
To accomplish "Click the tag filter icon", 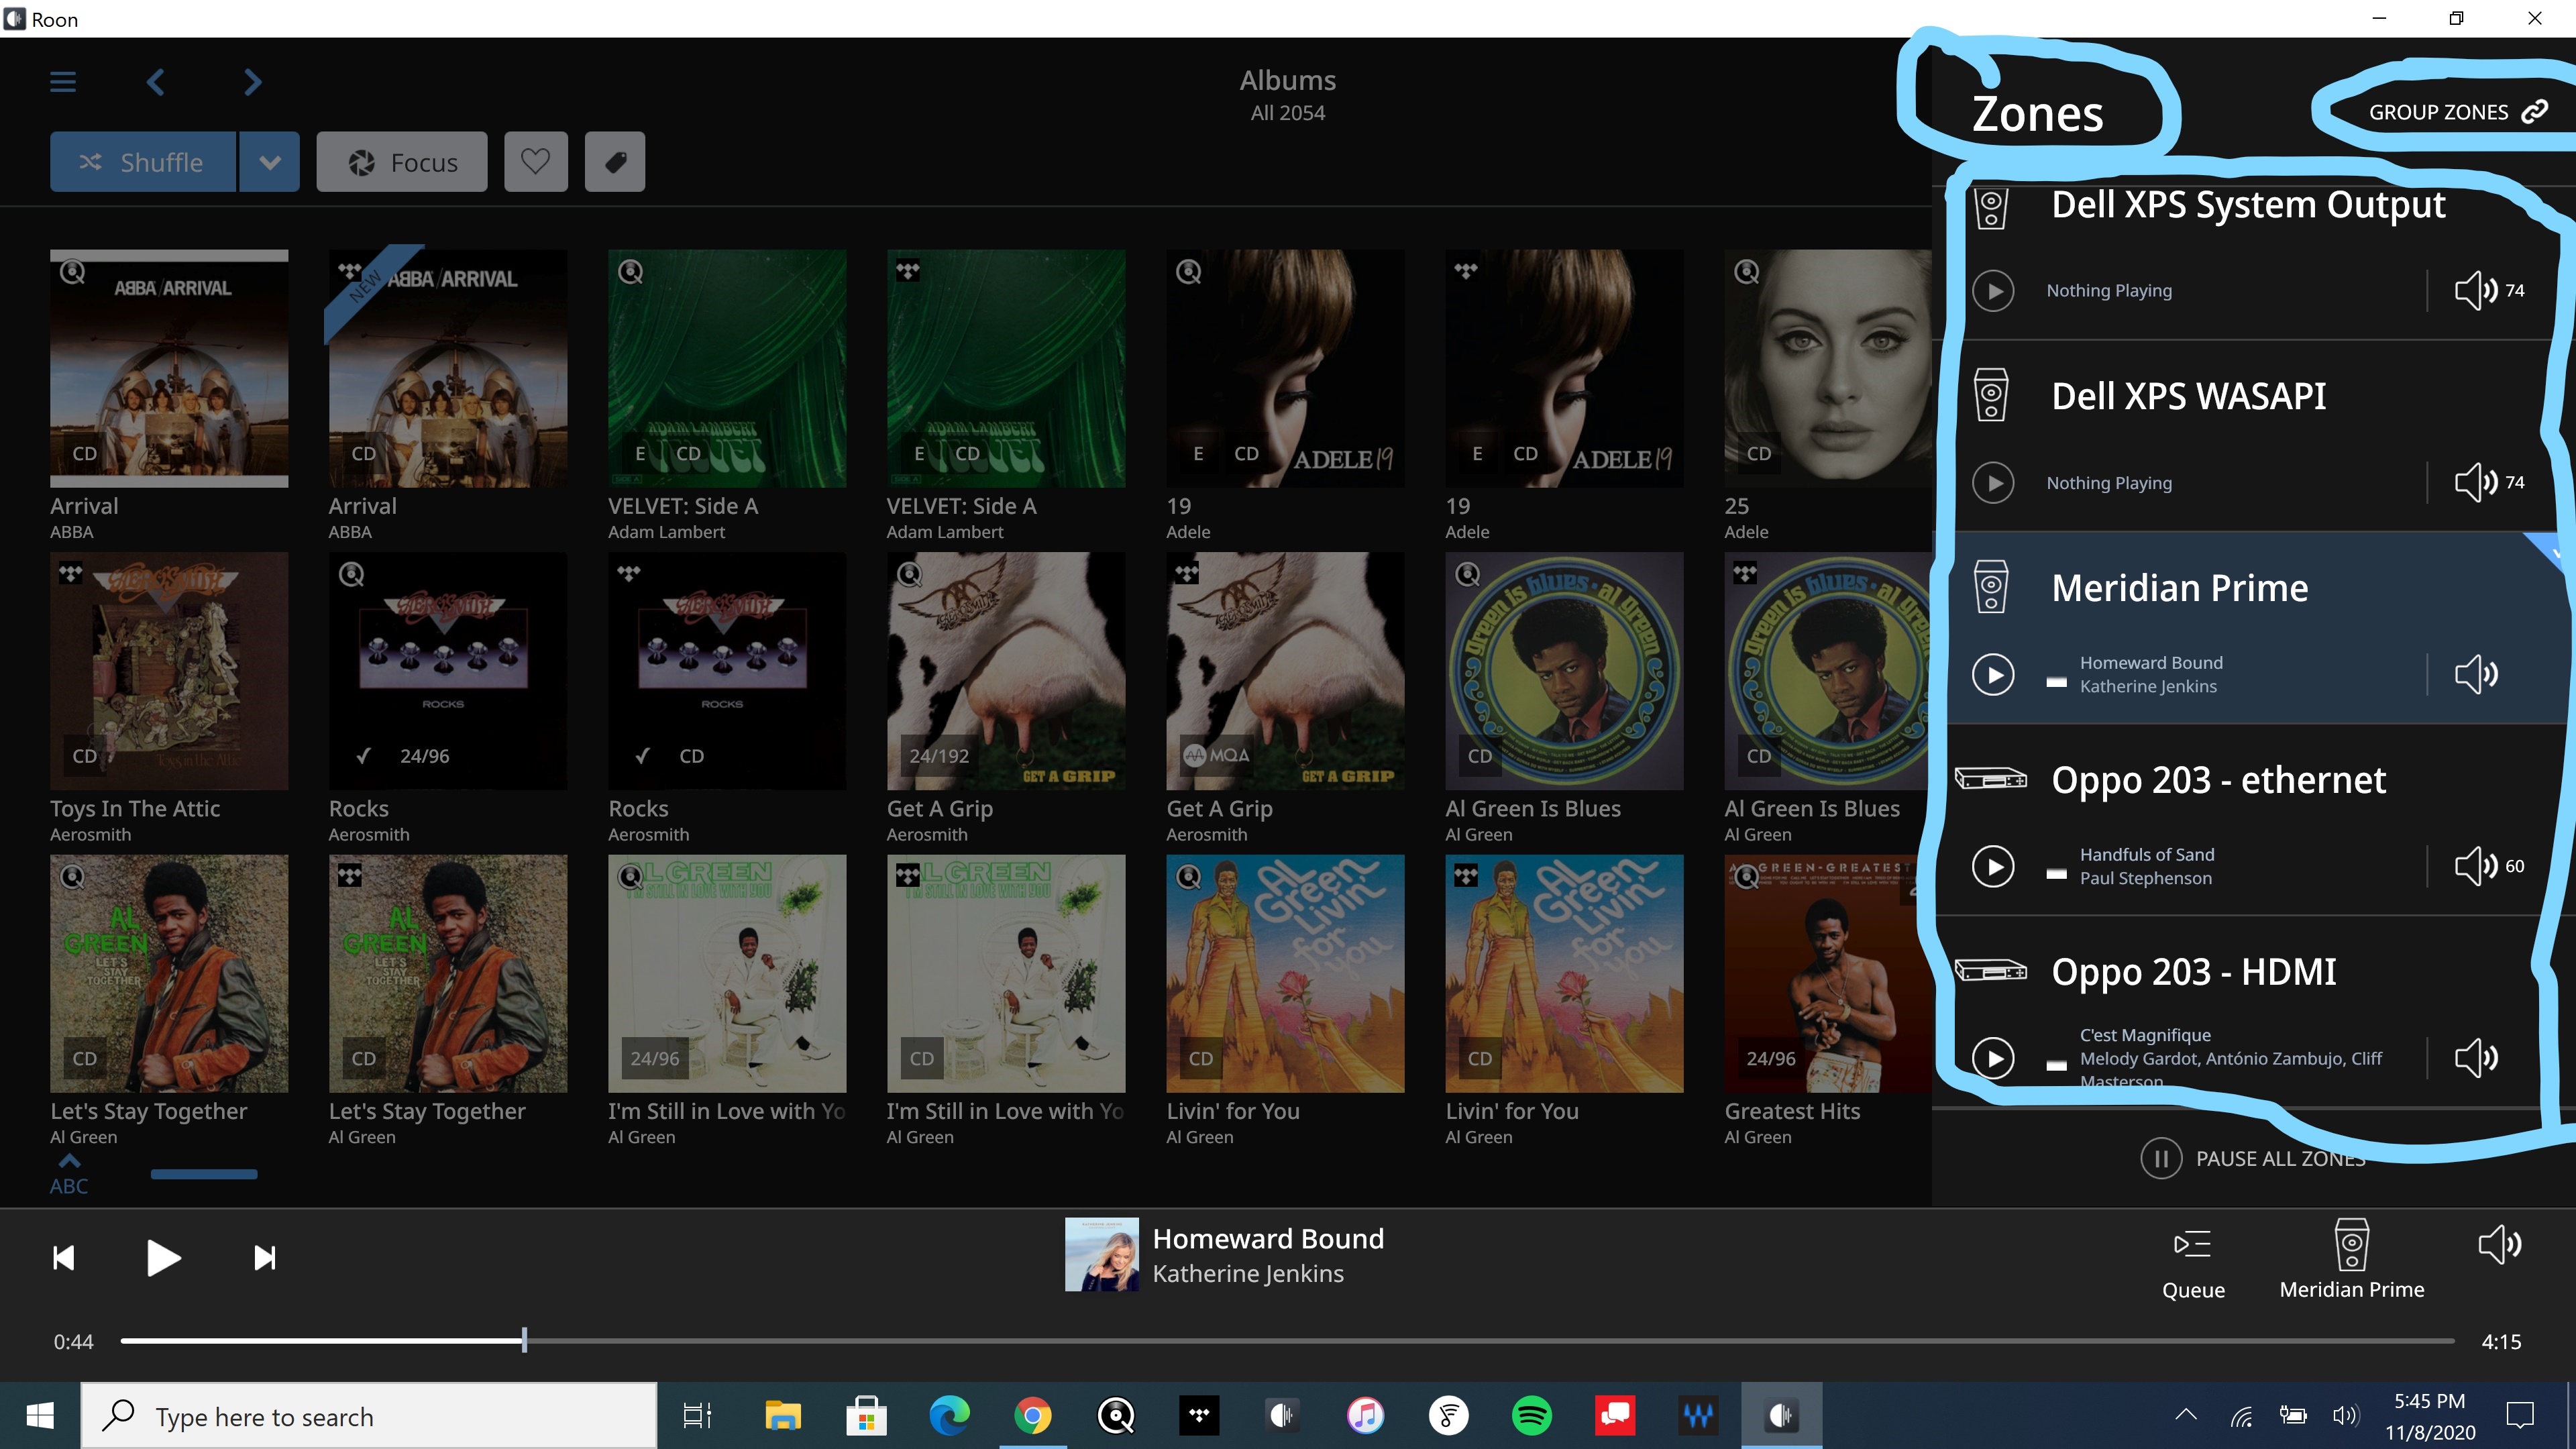I will pyautogui.click(x=615, y=162).
